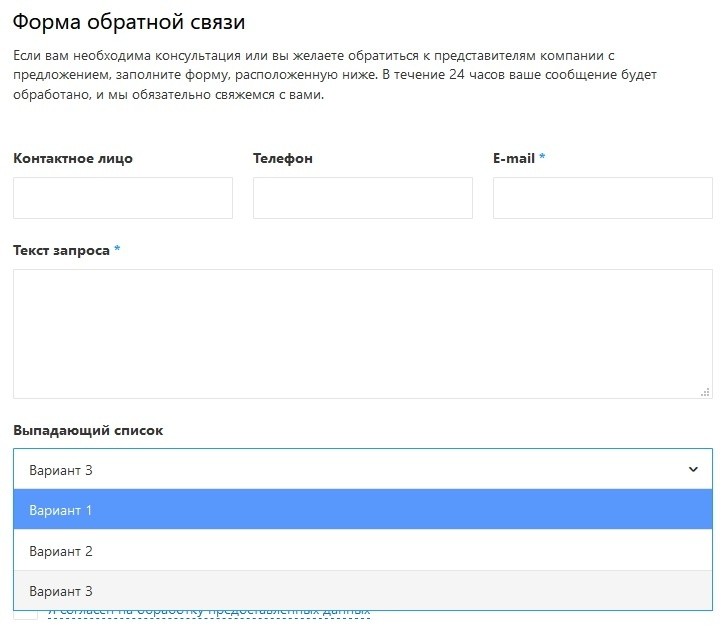726x630 pixels.
Task: Click the required asterisk beside Текст запроса
Action: click(x=117, y=249)
